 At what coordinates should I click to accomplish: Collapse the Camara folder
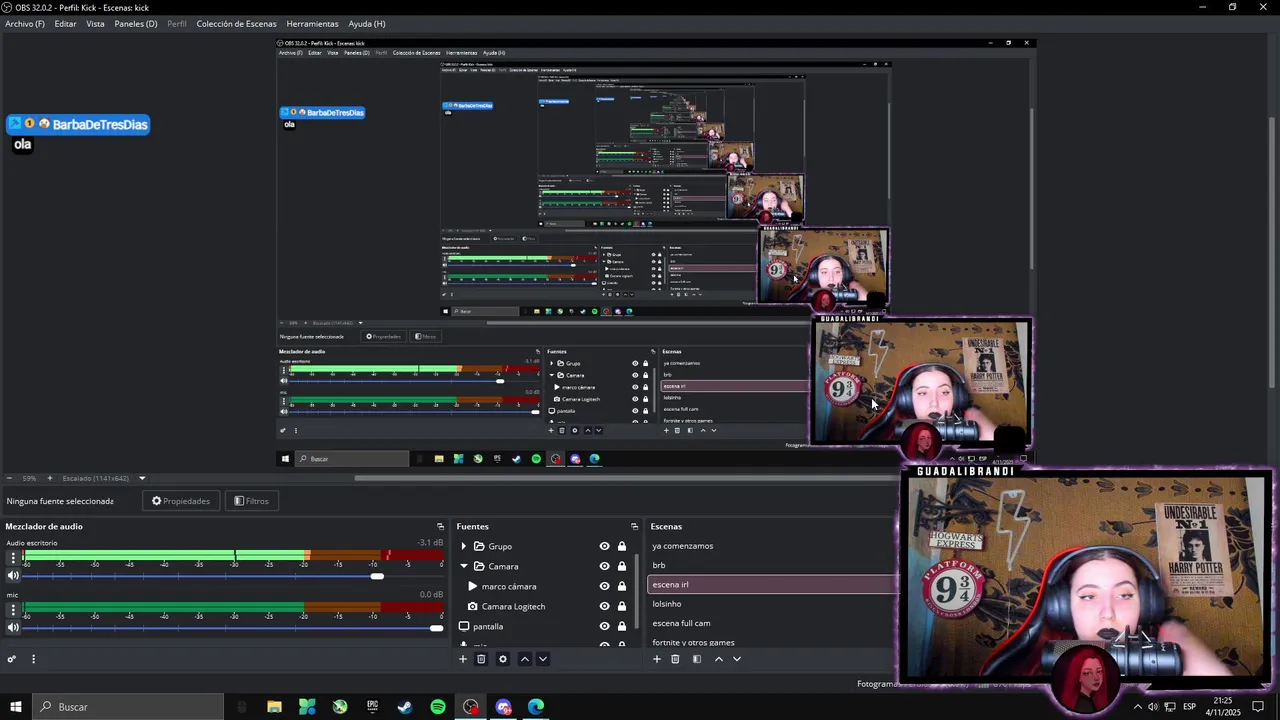pos(463,566)
